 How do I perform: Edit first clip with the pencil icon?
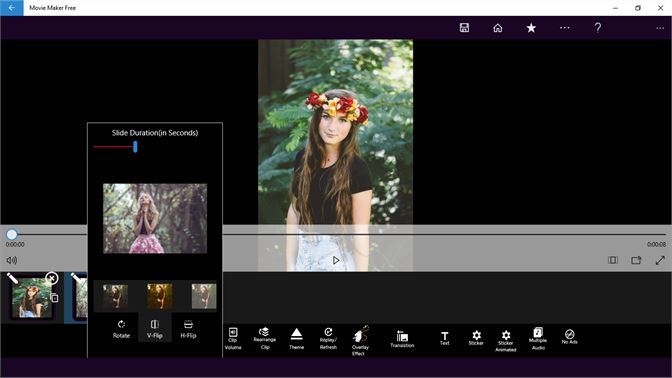tap(12, 279)
